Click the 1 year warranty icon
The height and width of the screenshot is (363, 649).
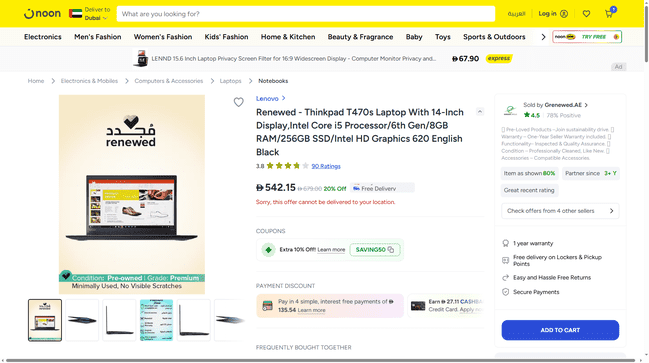pos(505,243)
